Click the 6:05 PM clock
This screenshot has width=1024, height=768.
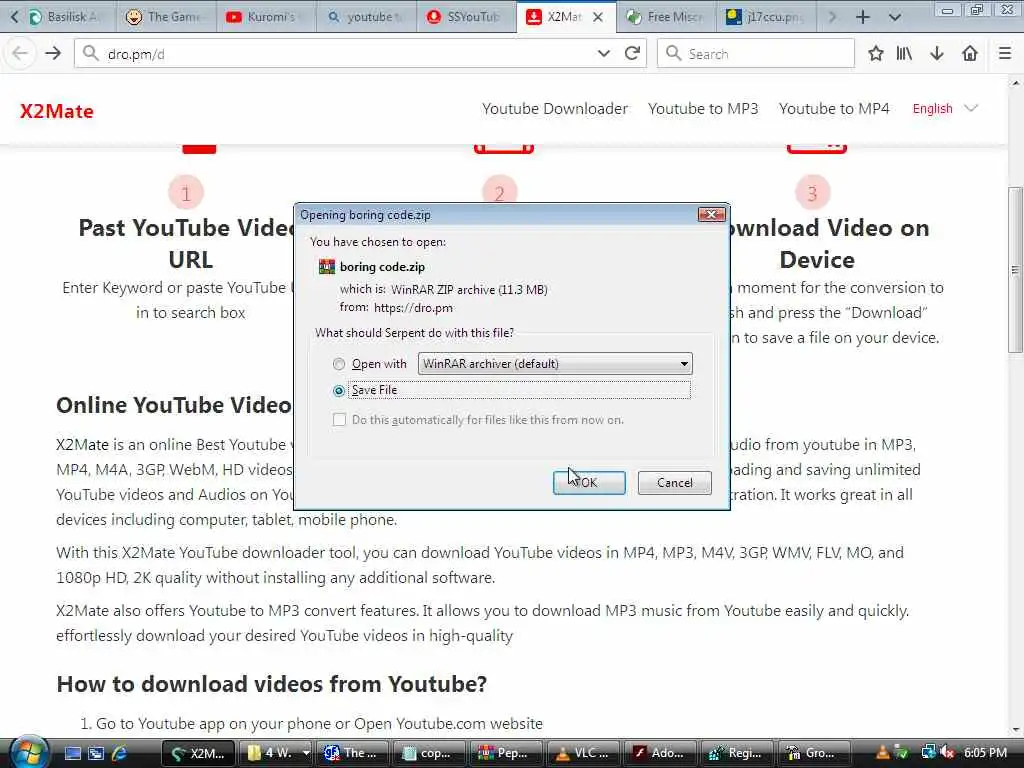[985, 753]
